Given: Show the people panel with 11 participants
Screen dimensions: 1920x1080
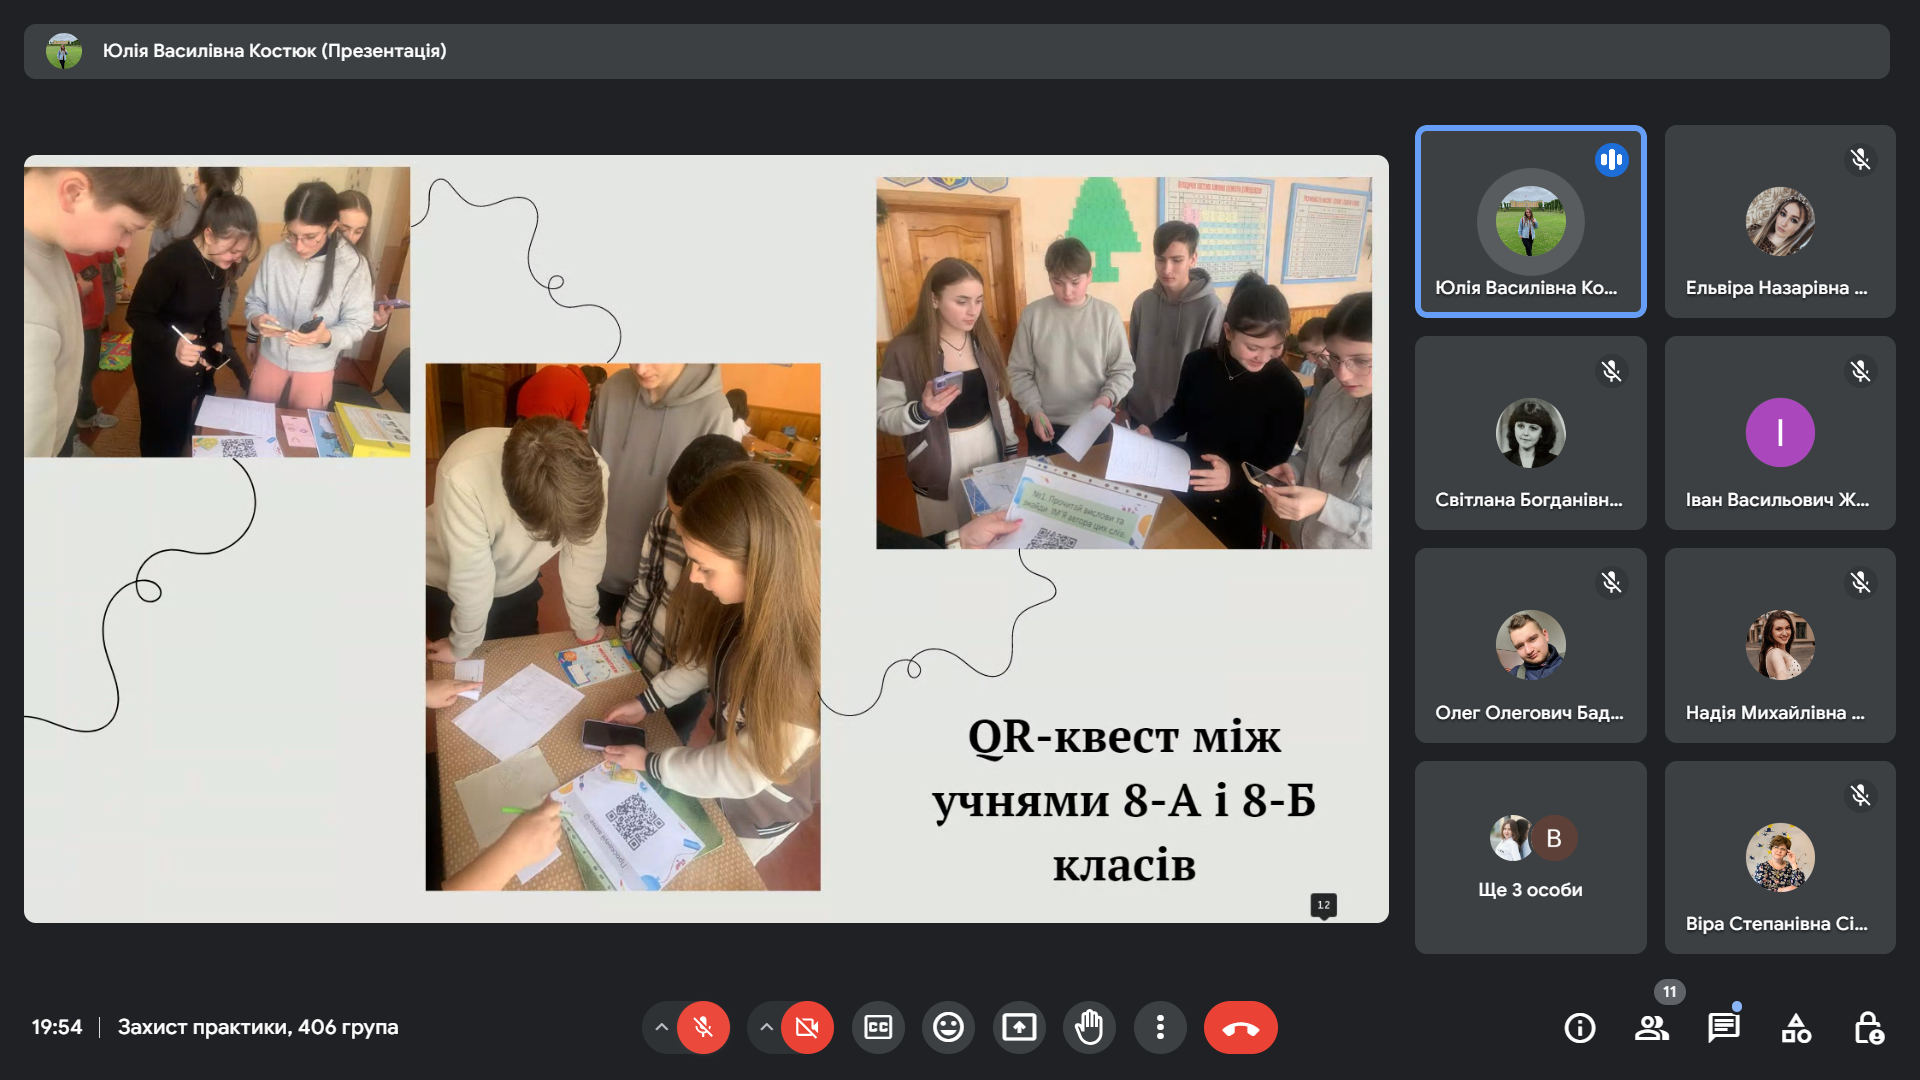Looking at the screenshot, I should pos(1652,1027).
